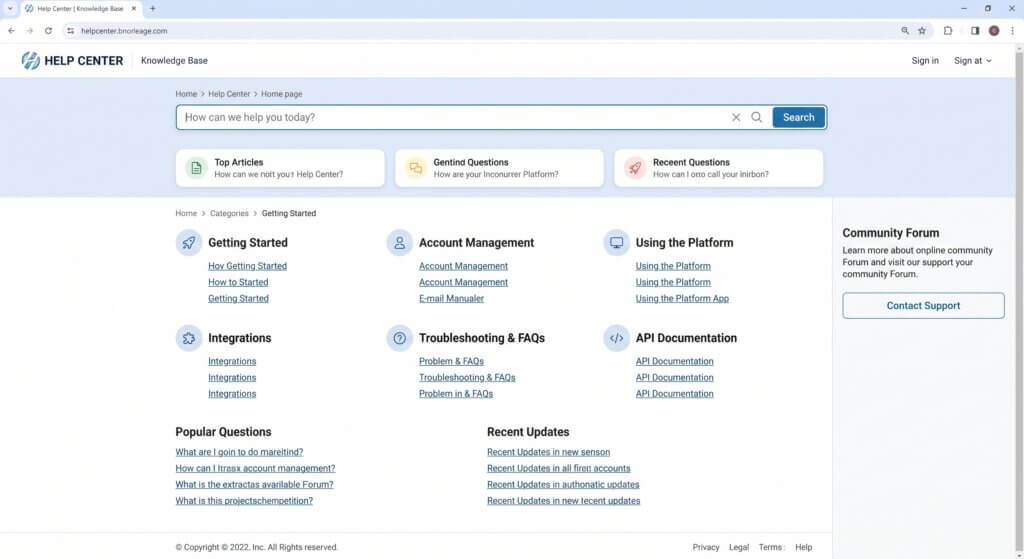
Task: Click the Privacy footer link
Action: 706,548
